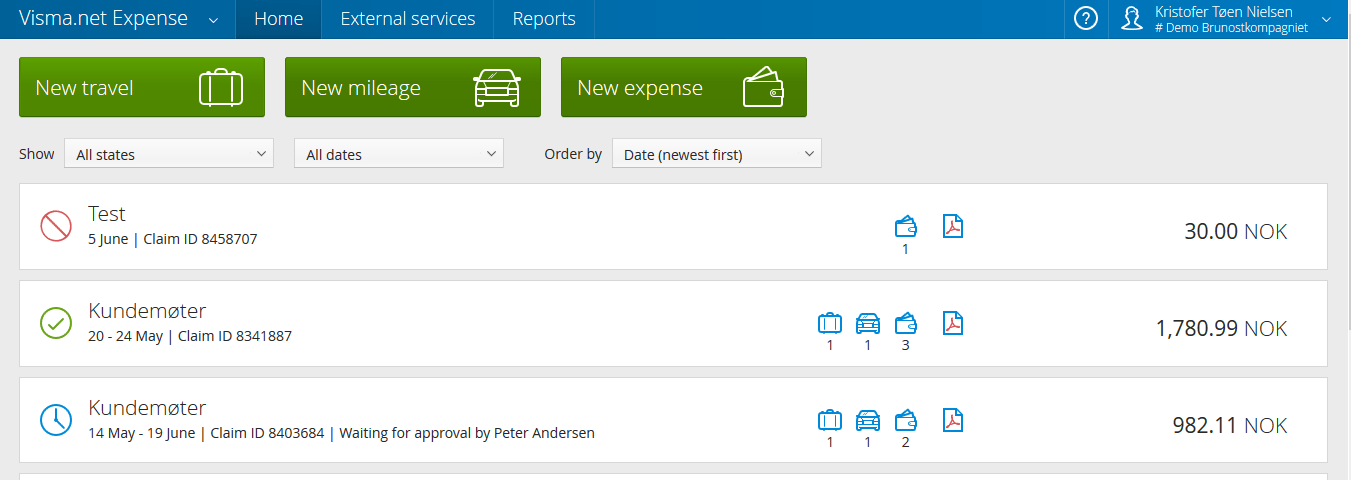Open the All states filter dropdown
1351x480 pixels.
tap(168, 154)
